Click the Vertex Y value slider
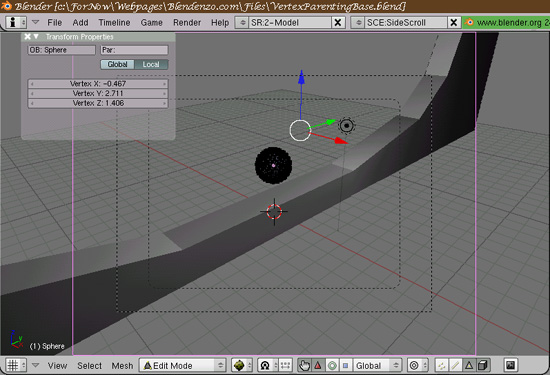Image resolution: width=550 pixels, height=375 pixels. (98, 93)
